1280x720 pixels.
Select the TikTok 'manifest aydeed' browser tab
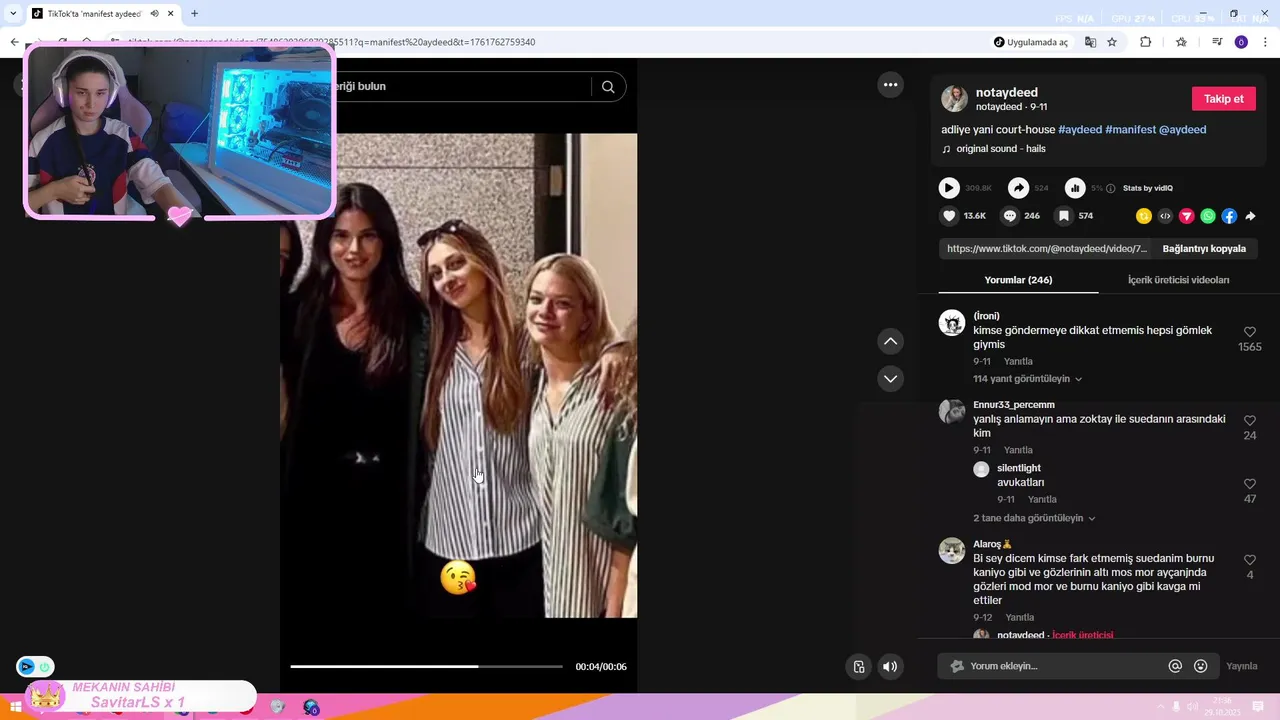102,14
